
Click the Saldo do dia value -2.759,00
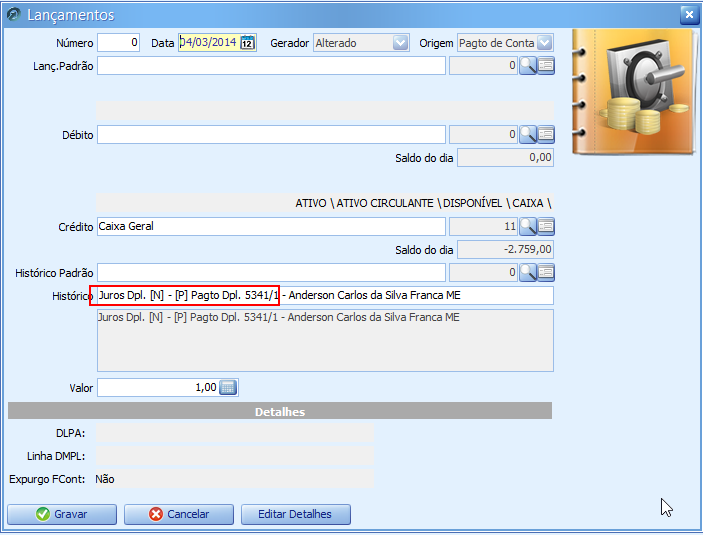(x=505, y=249)
